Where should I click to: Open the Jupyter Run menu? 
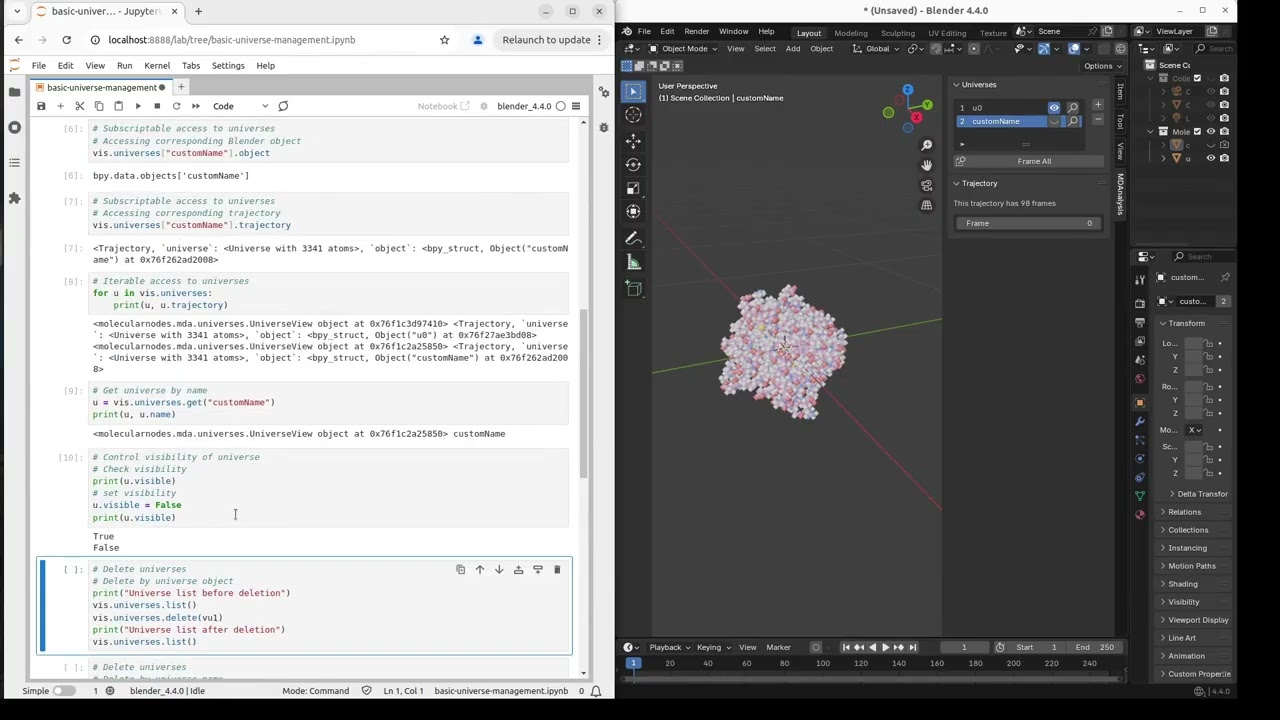(124, 66)
